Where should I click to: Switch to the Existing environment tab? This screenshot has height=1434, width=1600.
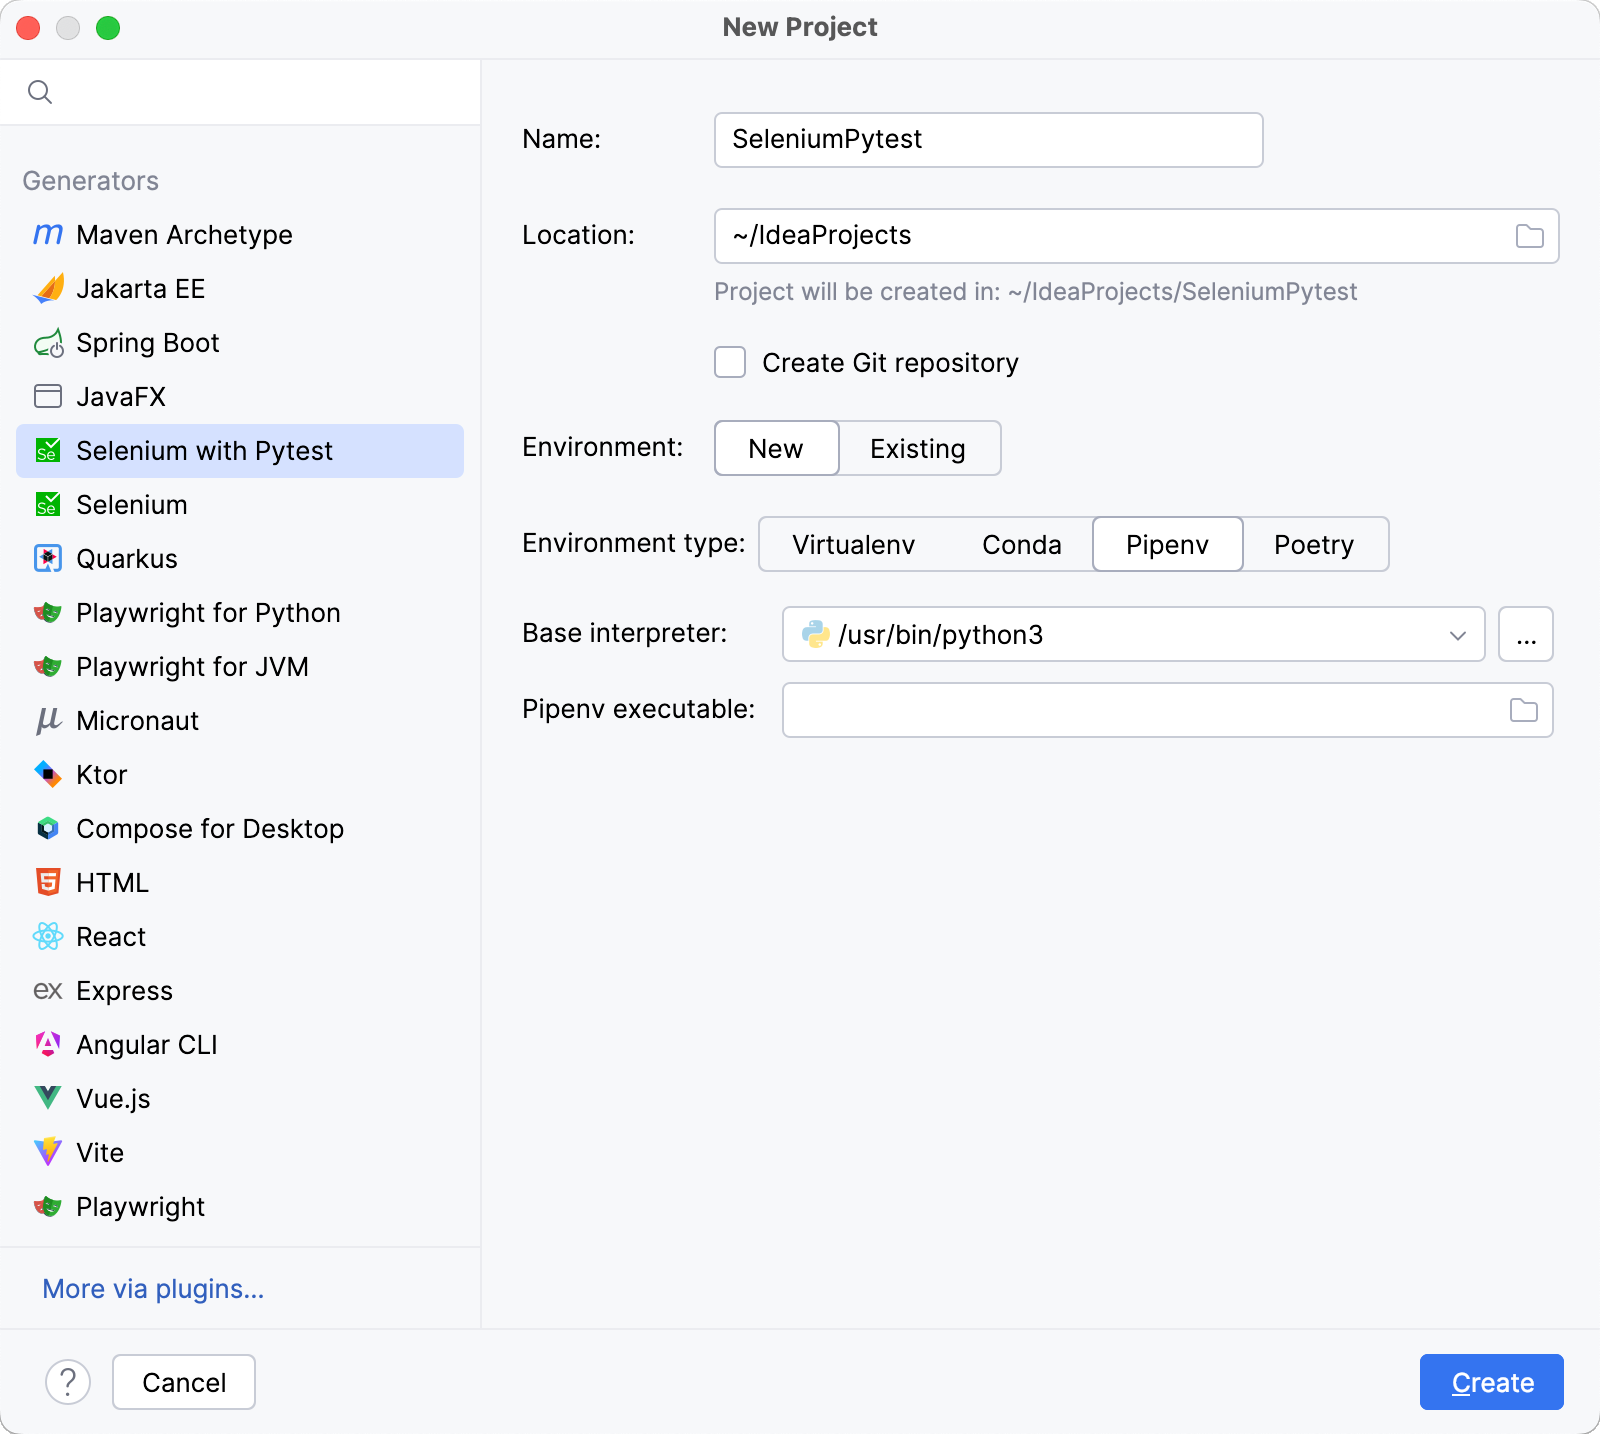(x=918, y=448)
